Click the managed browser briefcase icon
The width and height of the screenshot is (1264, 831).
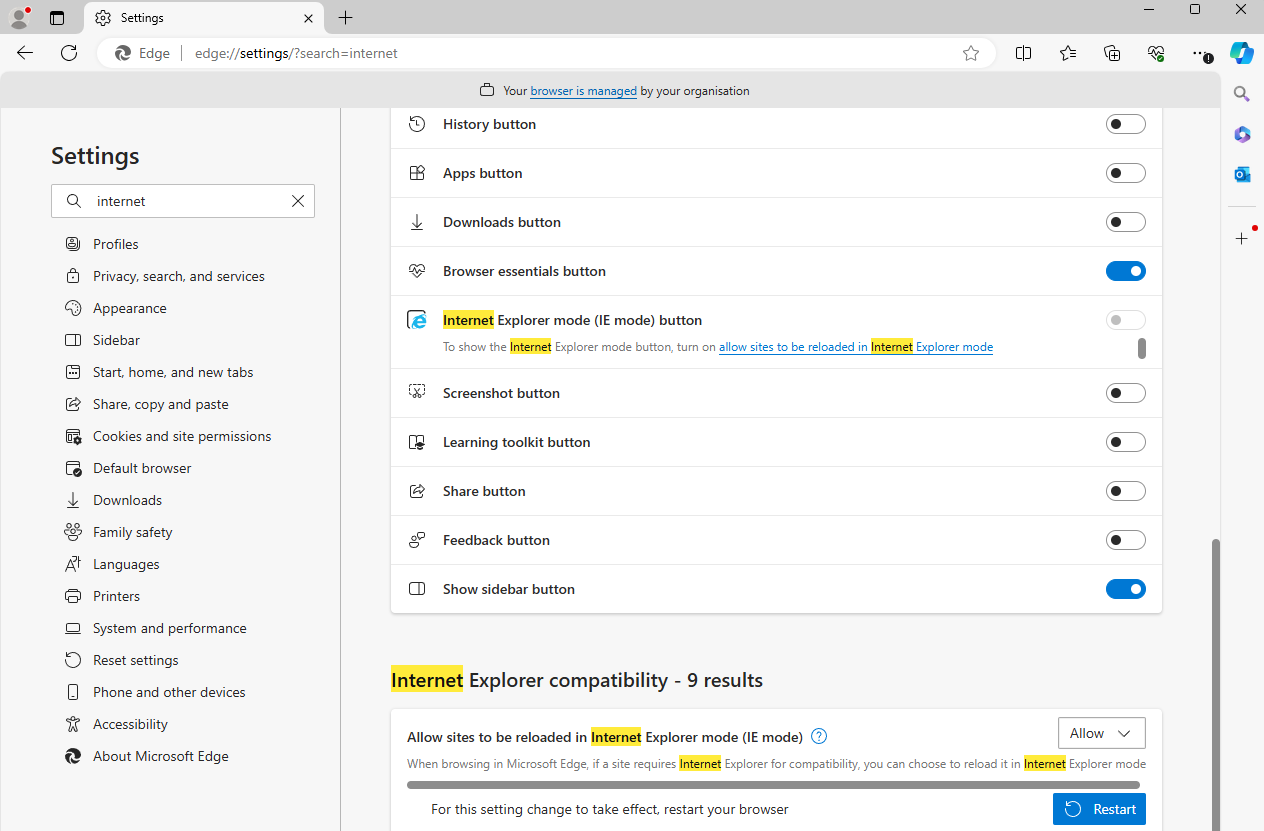tap(487, 90)
